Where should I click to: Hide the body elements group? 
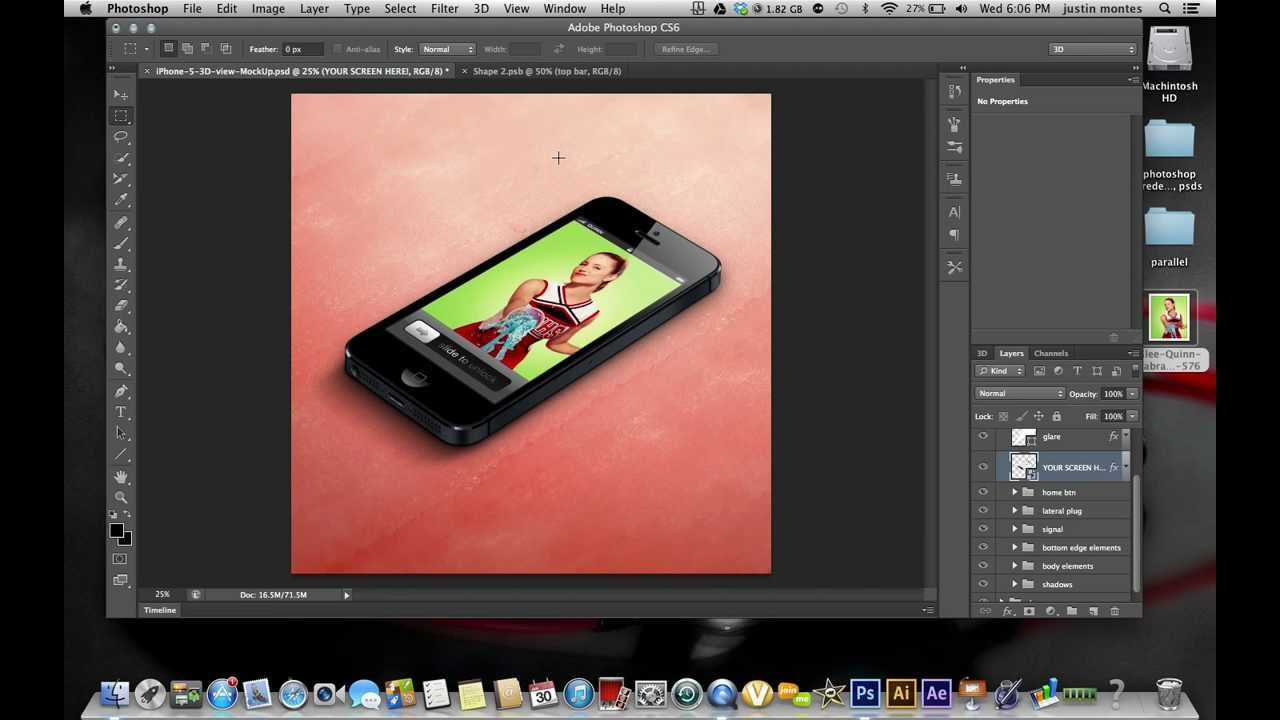(983, 566)
